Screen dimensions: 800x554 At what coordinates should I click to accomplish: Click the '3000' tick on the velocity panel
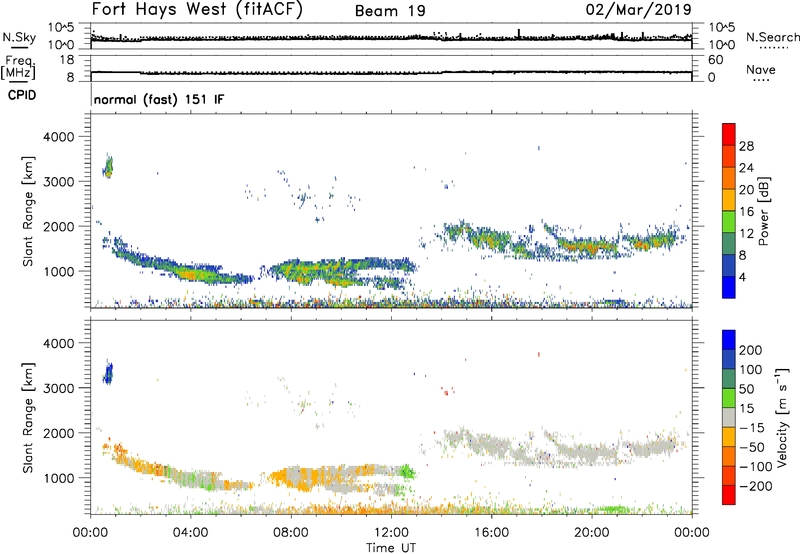click(58, 388)
